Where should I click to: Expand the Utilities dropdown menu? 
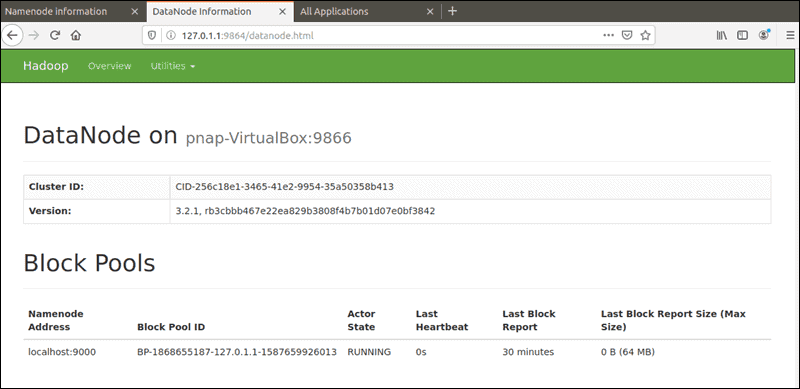click(x=172, y=66)
